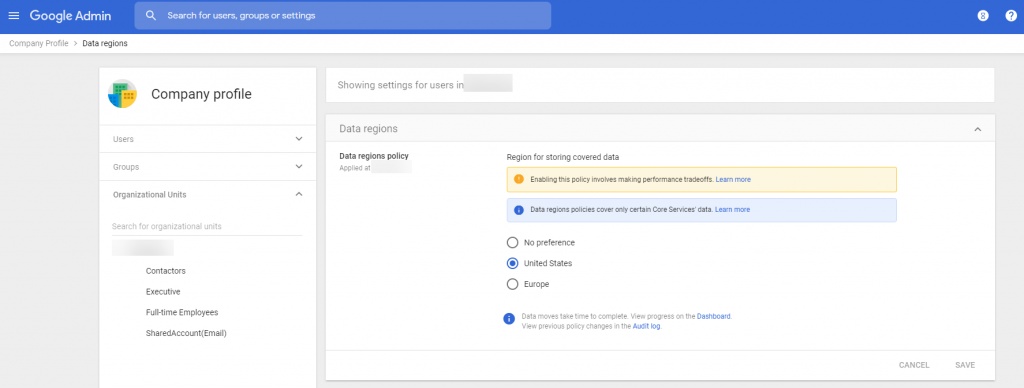Open the Help question mark icon

tap(1011, 16)
